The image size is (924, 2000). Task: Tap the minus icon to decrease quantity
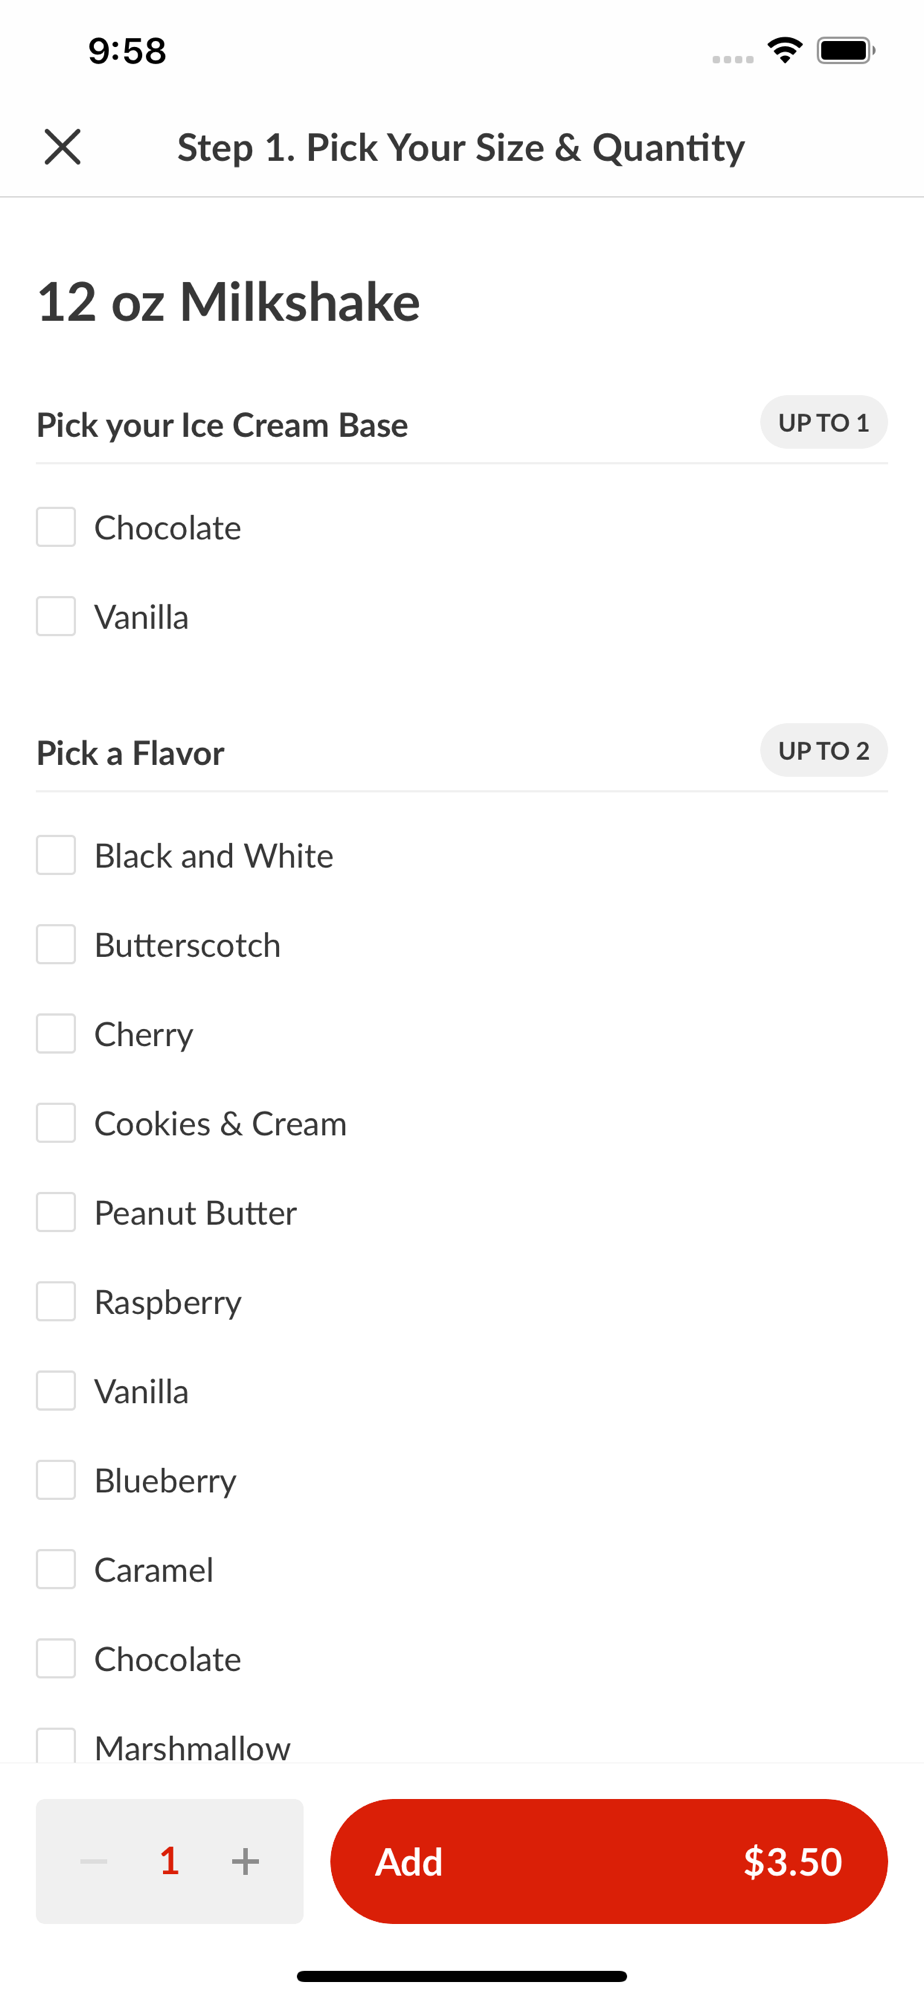point(94,1861)
